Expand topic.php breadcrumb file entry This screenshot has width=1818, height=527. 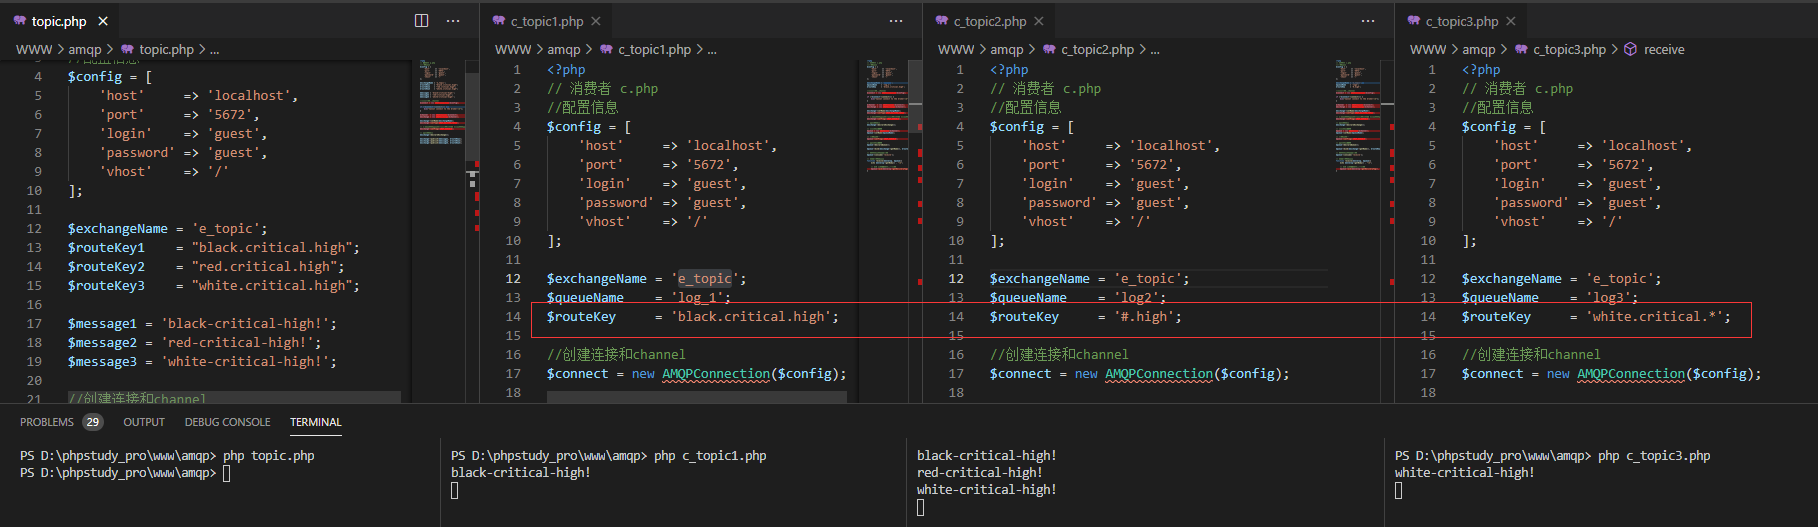point(167,49)
